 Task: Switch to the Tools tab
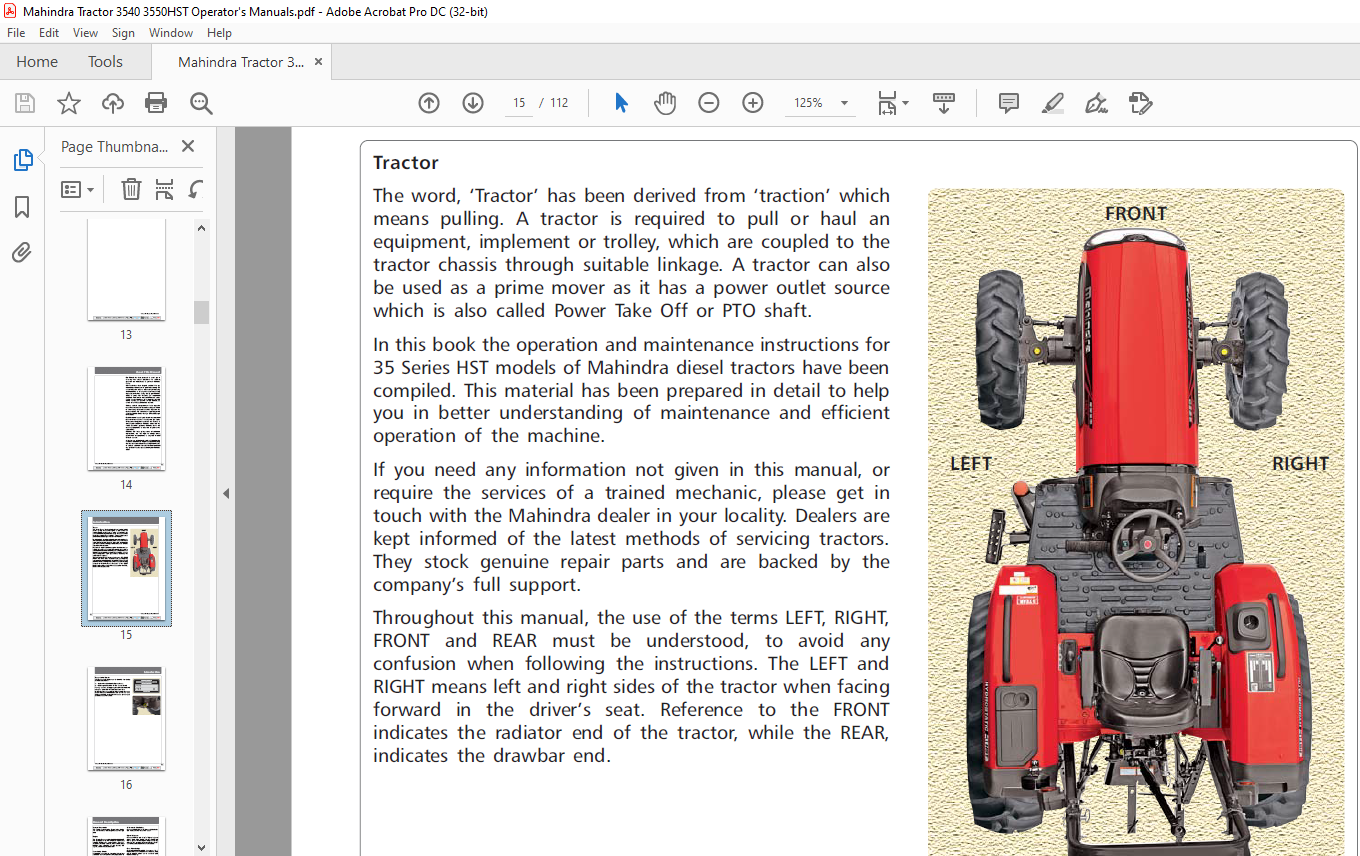pos(105,62)
